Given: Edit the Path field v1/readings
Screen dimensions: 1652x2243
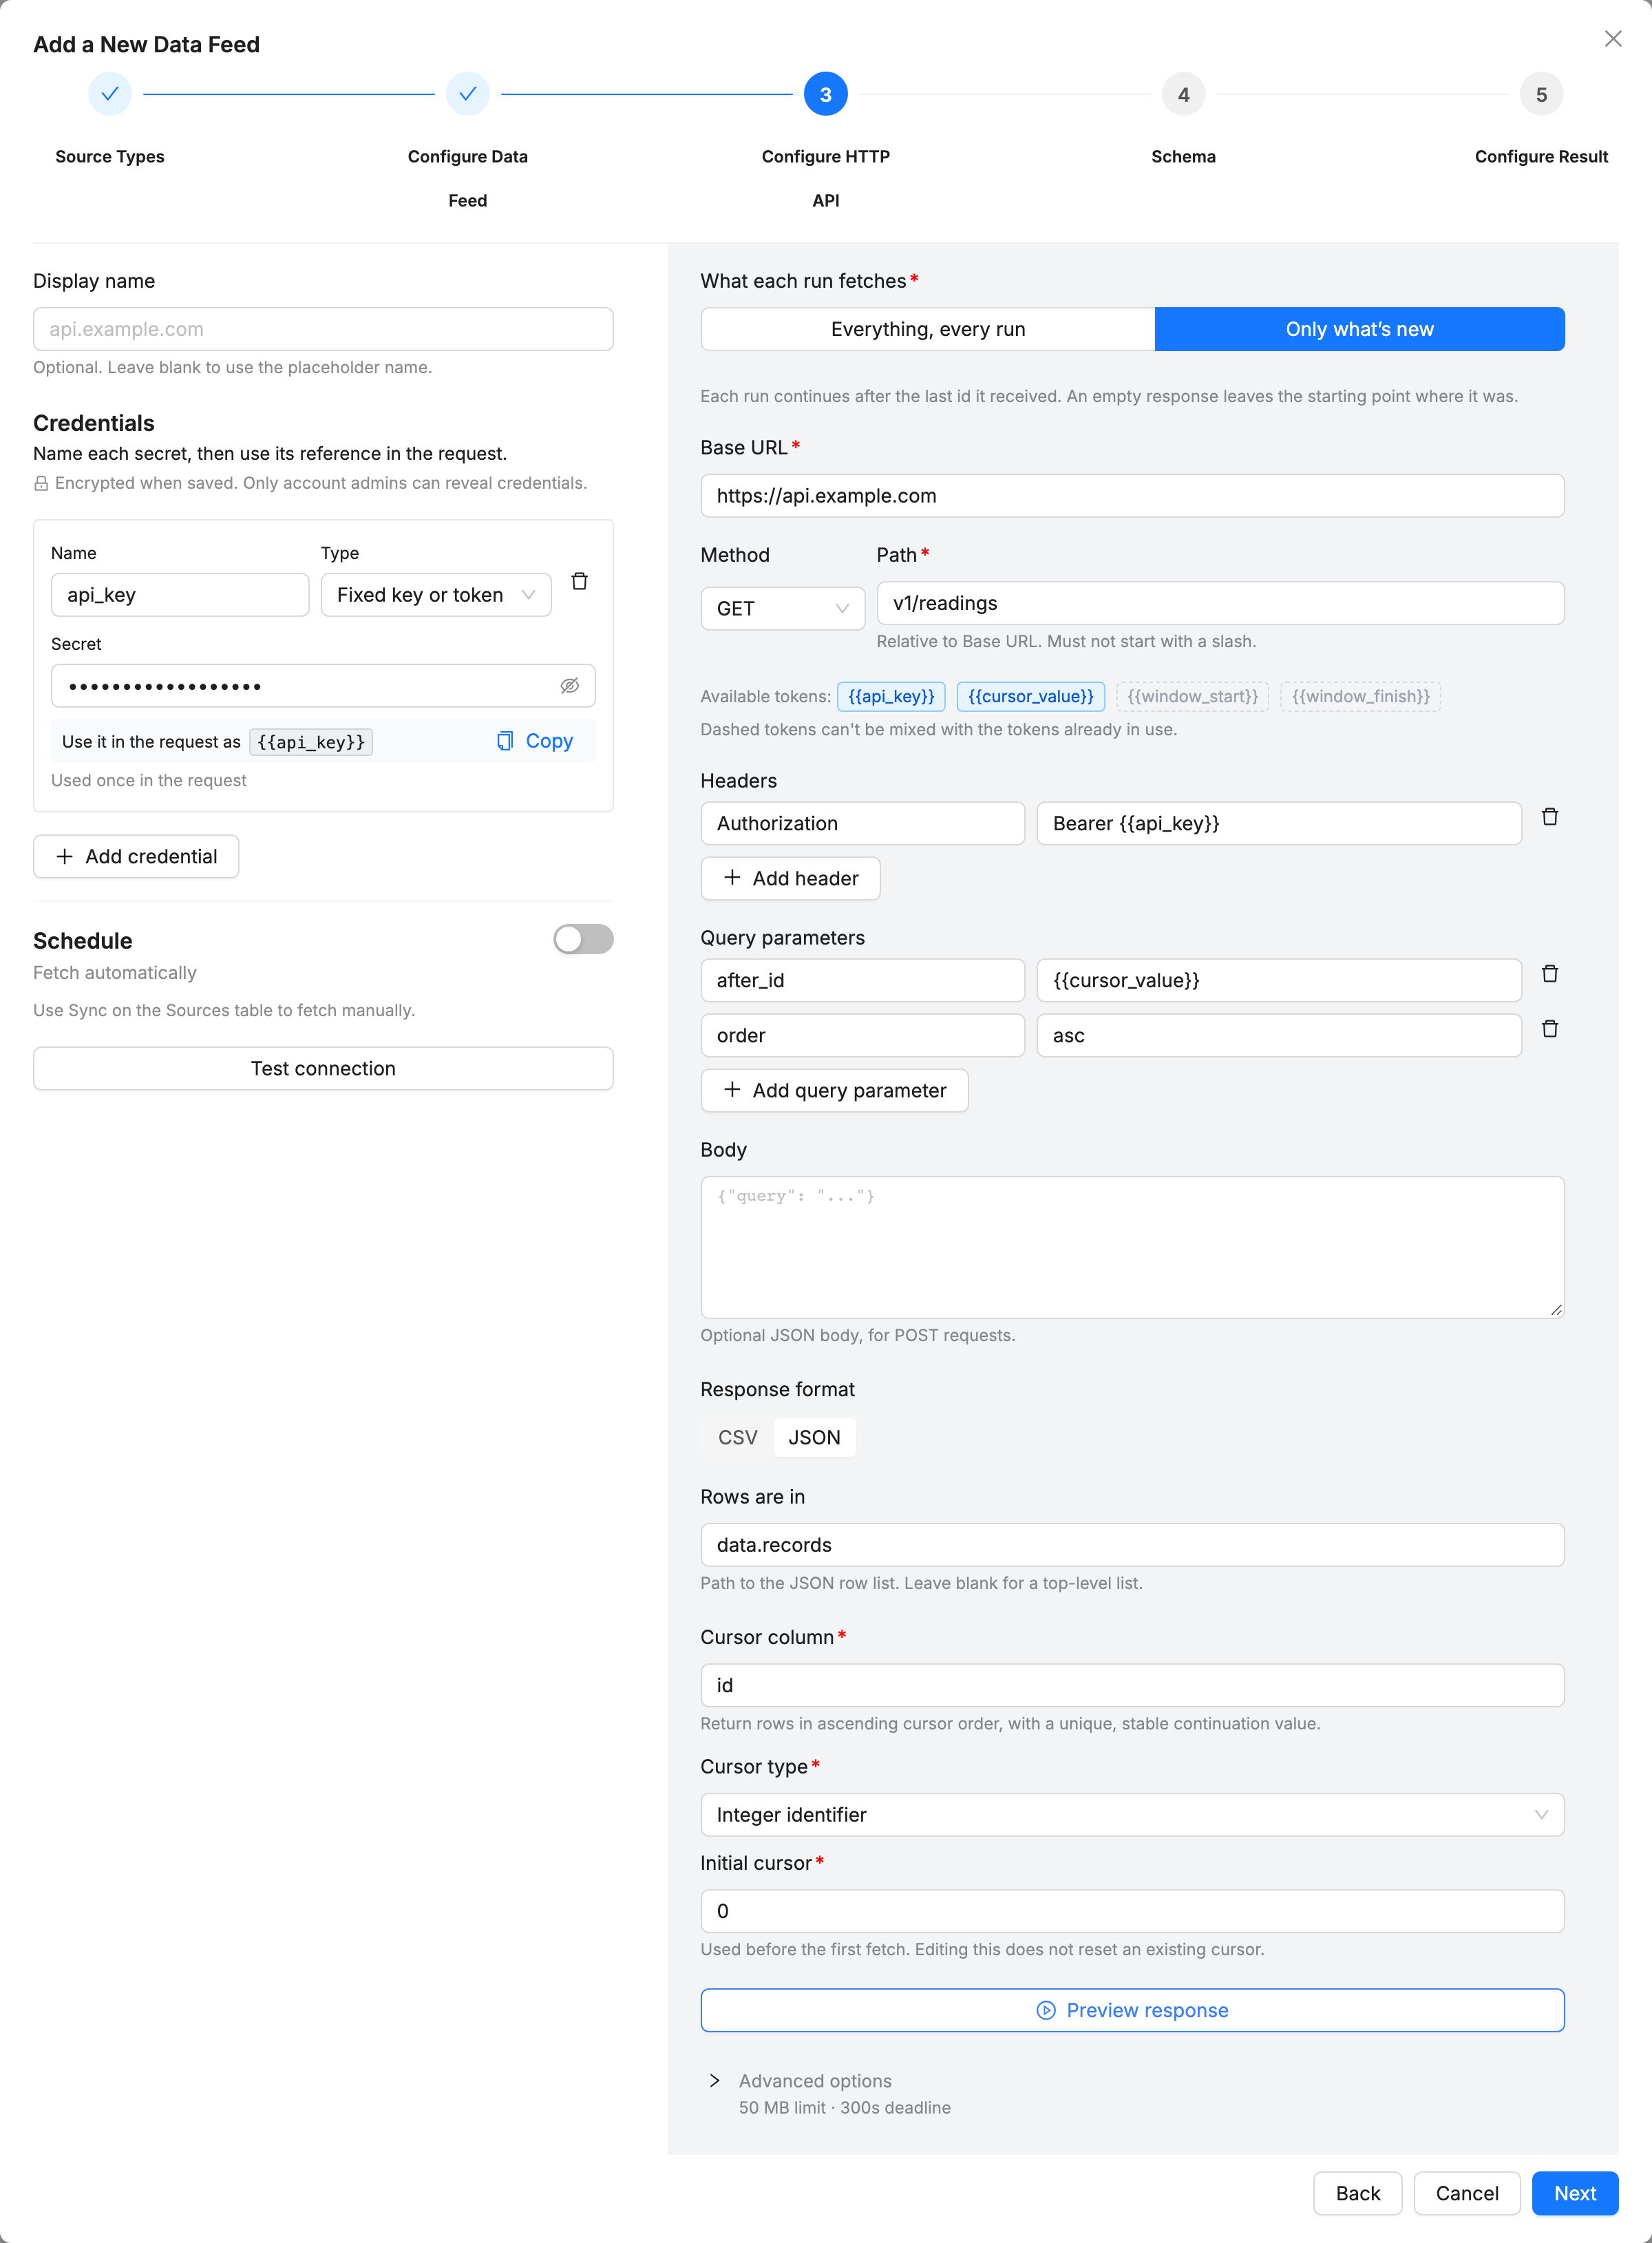Looking at the screenshot, I should tap(1220, 603).
